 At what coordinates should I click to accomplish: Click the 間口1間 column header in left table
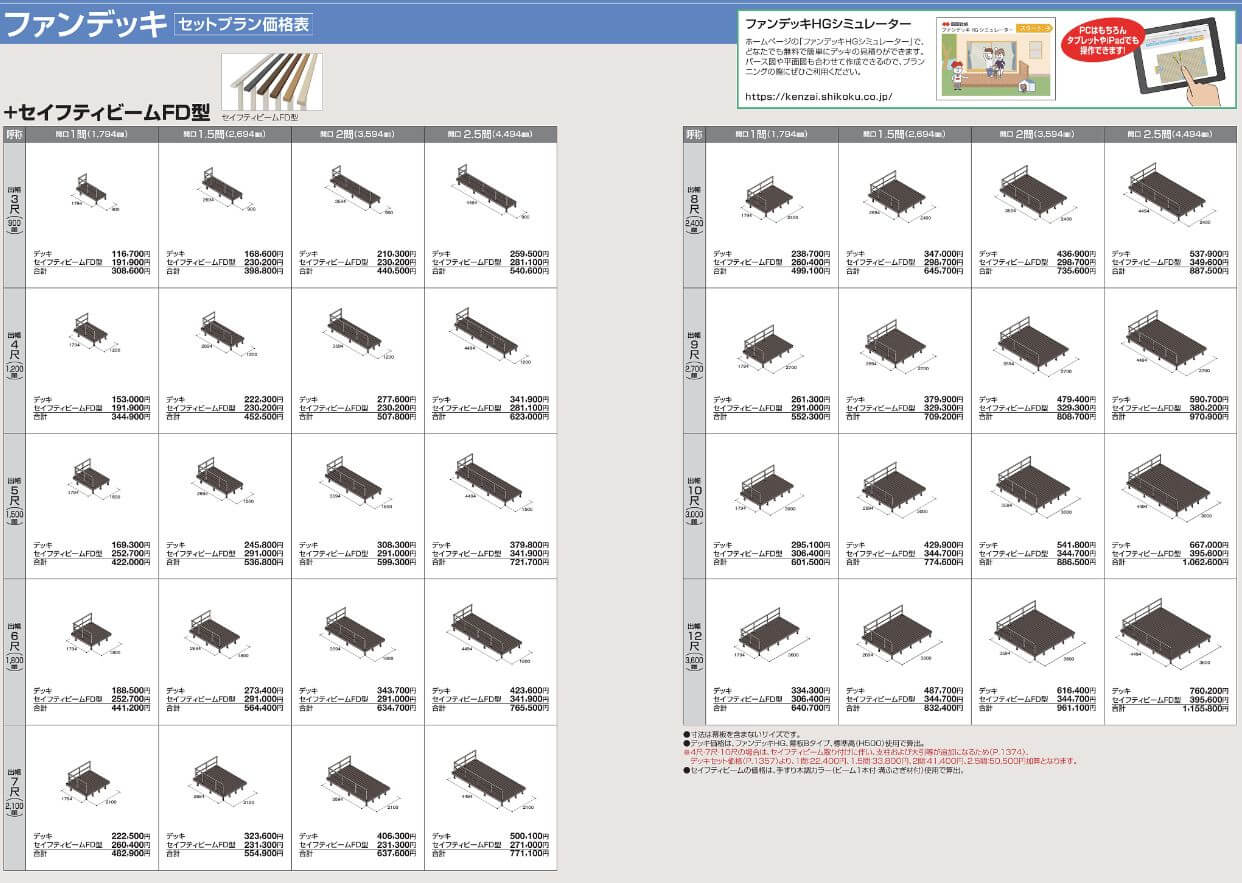(92, 133)
